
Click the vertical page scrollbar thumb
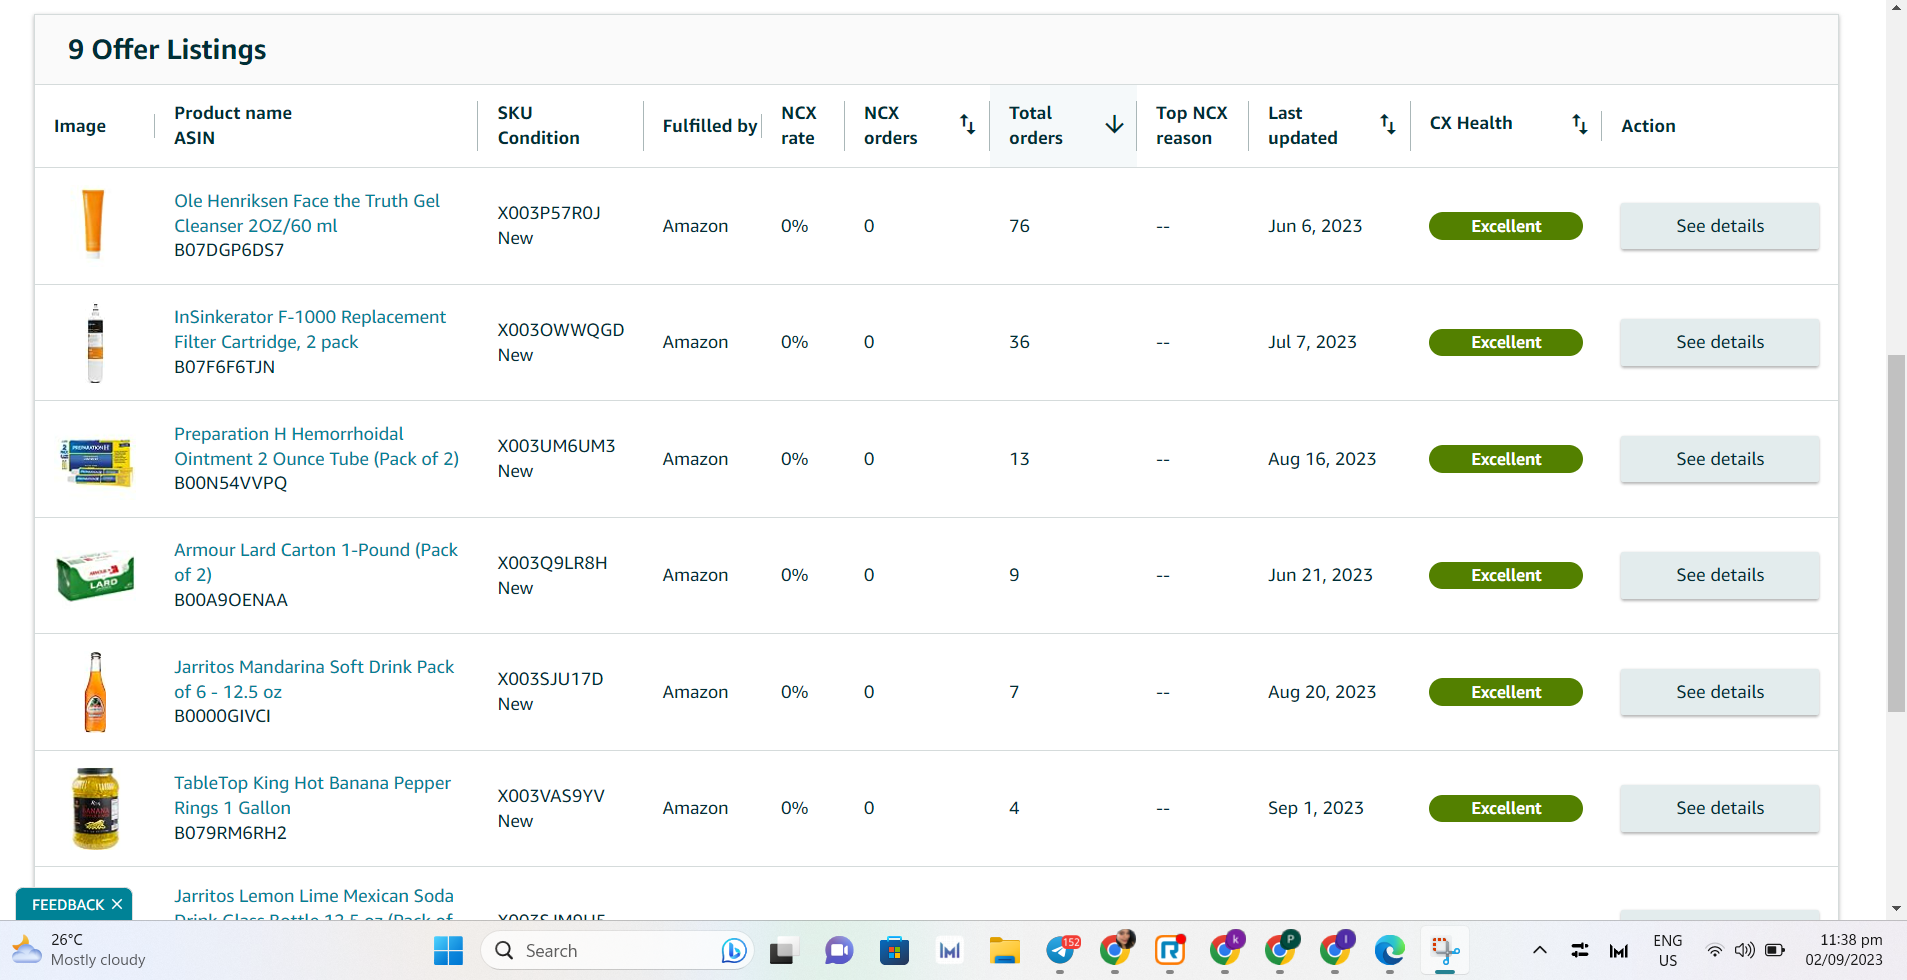coord(1896,533)
